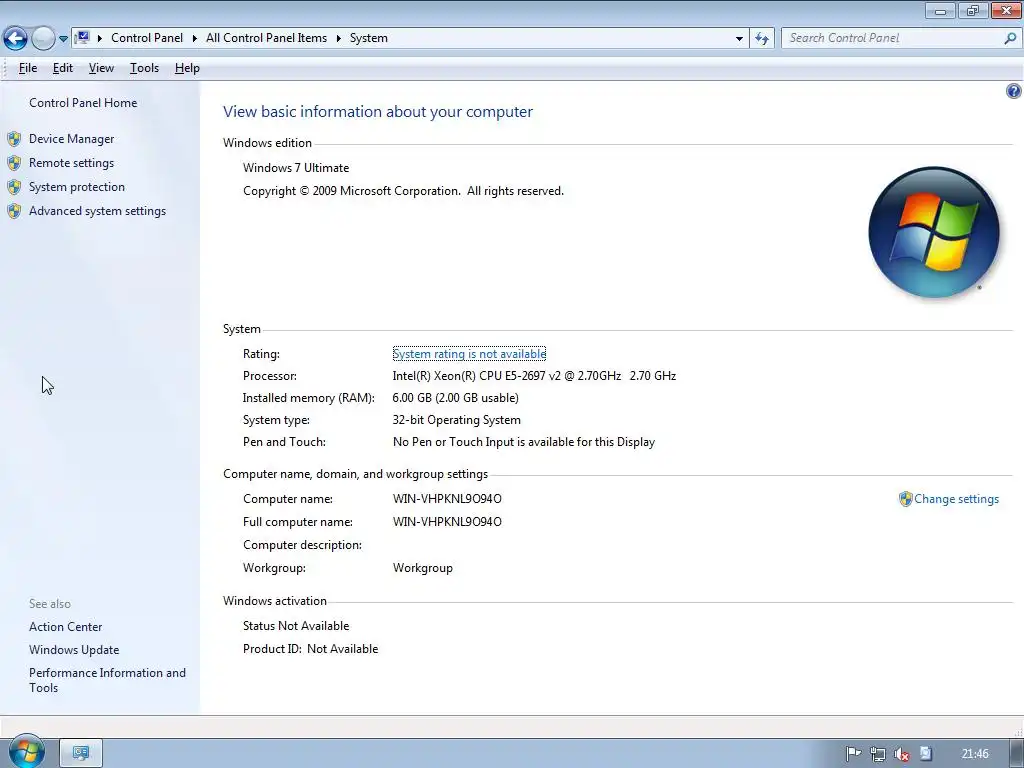Click the computer icon in the address bar
This screenshot has width=1024, height=768.
(x=82, y=38)
